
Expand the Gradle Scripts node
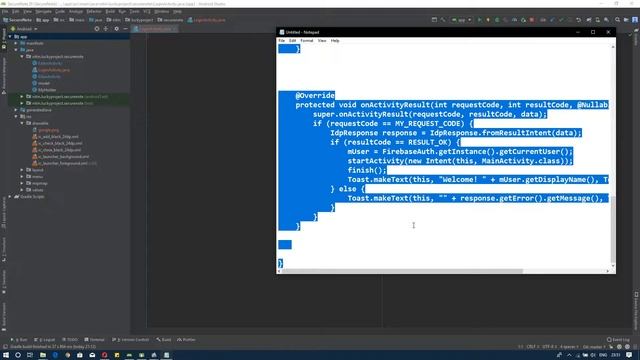point(10,196)
